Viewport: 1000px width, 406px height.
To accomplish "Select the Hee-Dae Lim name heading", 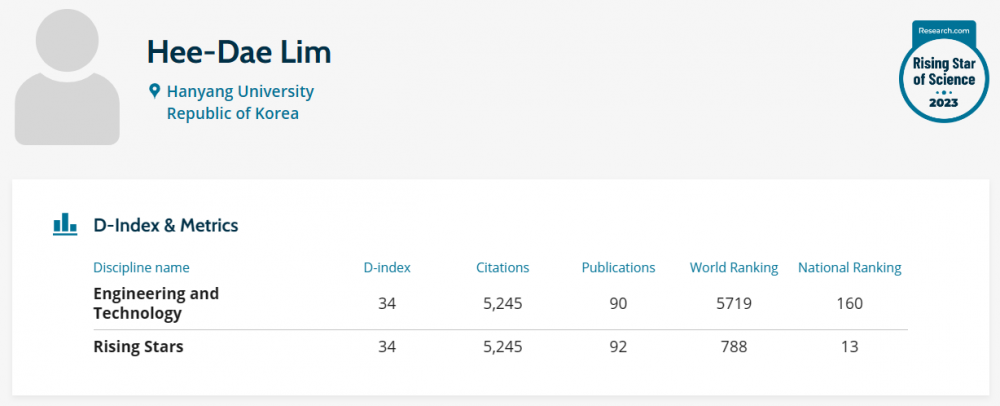I will [238, 51].
